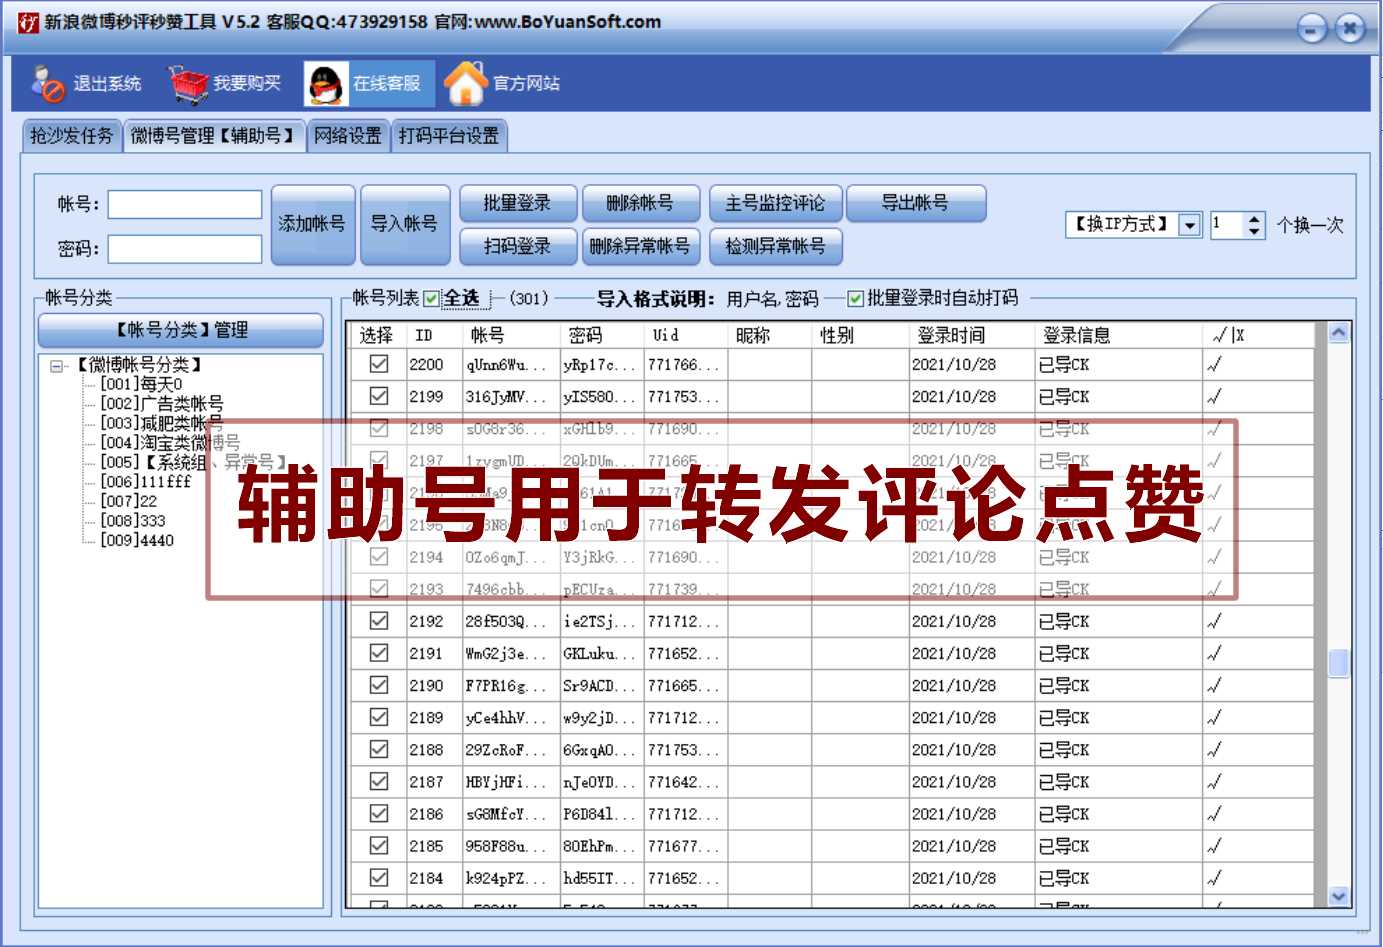Click the 扫码登录 button
The image size is (1383, 947).
pyautogui.click(x=518, y=246)
